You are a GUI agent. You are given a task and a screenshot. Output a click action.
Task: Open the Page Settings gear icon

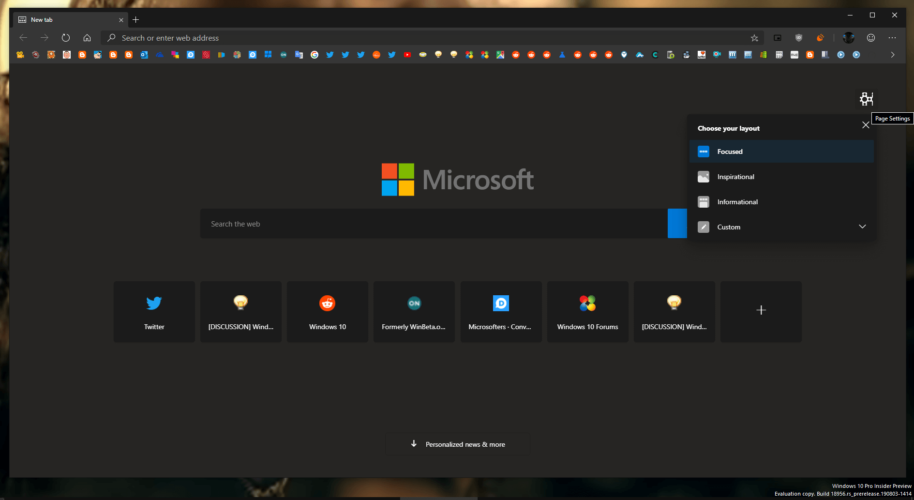point(866,98)
